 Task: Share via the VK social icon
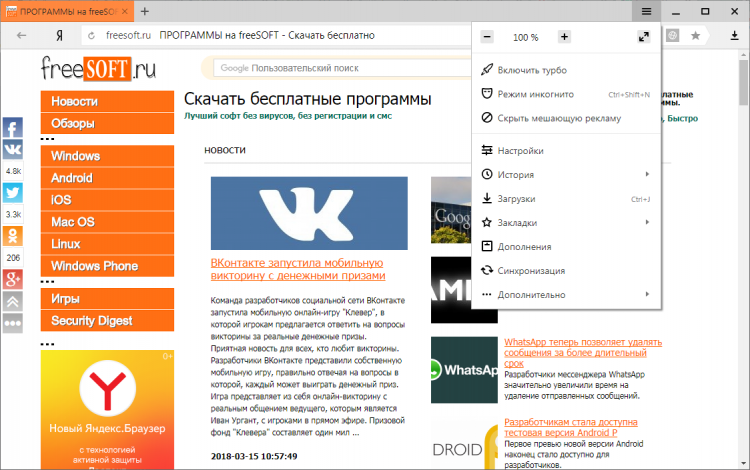click(12, 149)
